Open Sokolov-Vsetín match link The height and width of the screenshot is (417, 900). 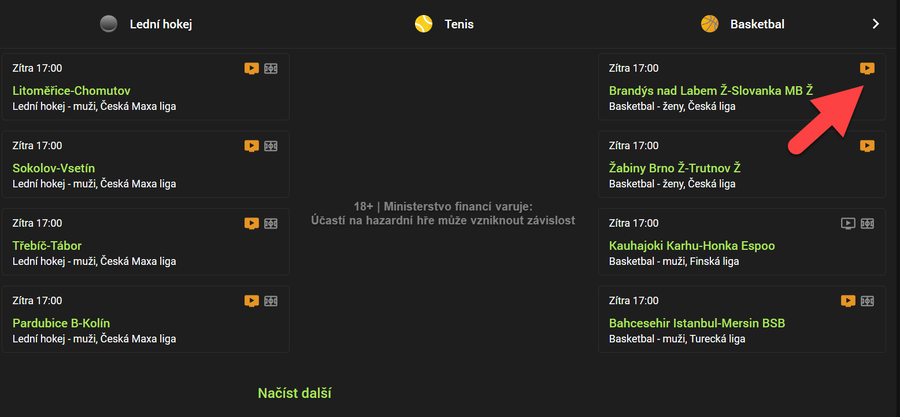click(54, 168)
